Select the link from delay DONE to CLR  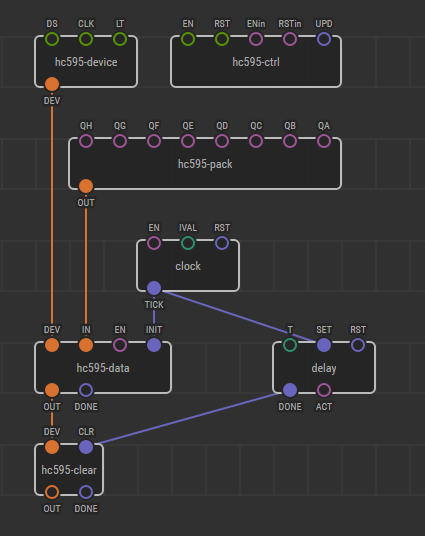click(x=188, y=419)
